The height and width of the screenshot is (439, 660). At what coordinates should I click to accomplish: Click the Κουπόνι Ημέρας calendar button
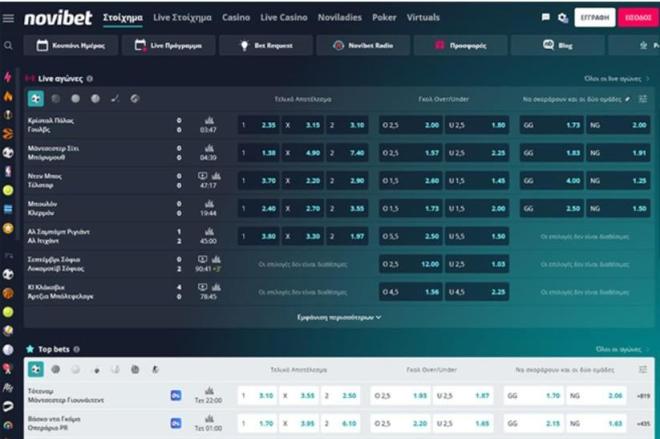71,45
